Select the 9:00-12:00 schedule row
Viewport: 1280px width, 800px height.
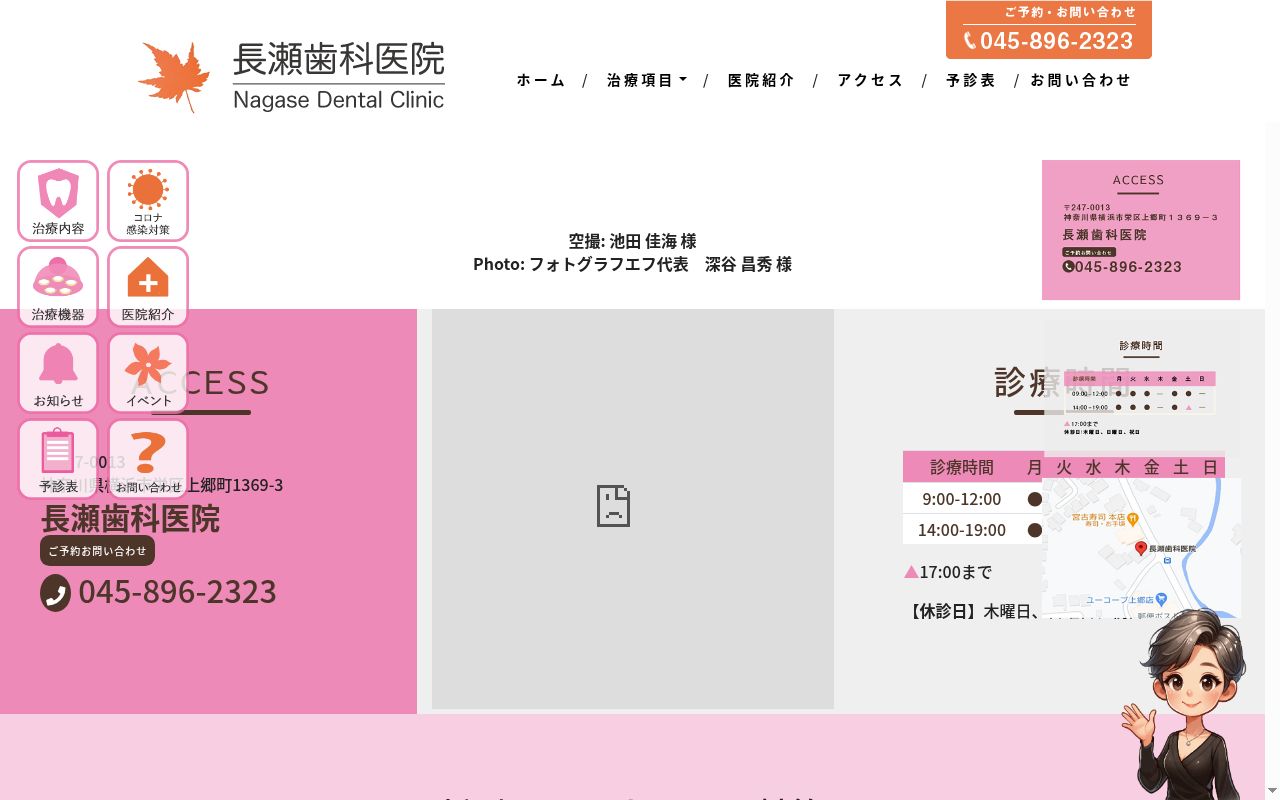pos(1063,498)
